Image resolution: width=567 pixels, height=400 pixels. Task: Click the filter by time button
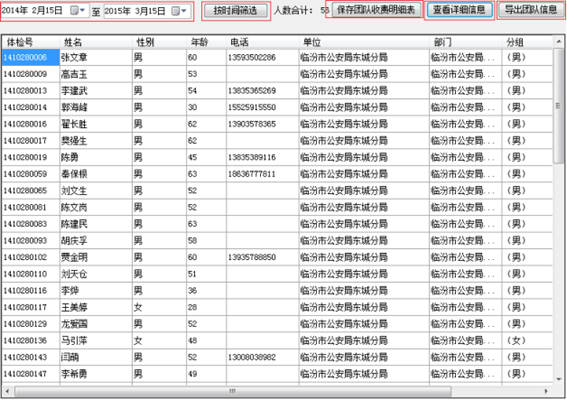point(235,11)
